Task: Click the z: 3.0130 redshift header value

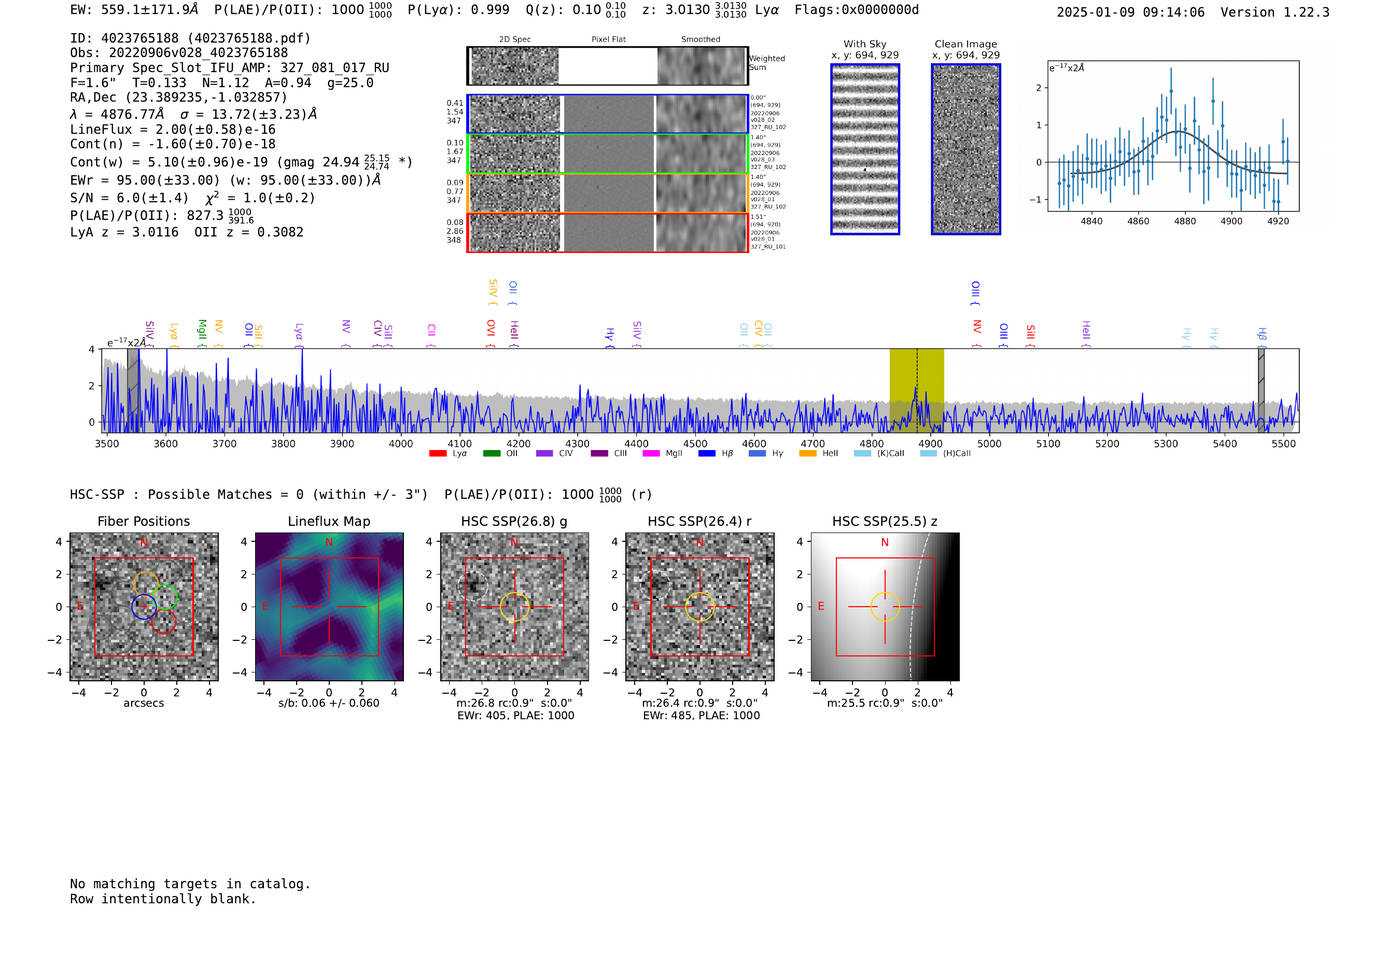Action: tap(695, 10)
